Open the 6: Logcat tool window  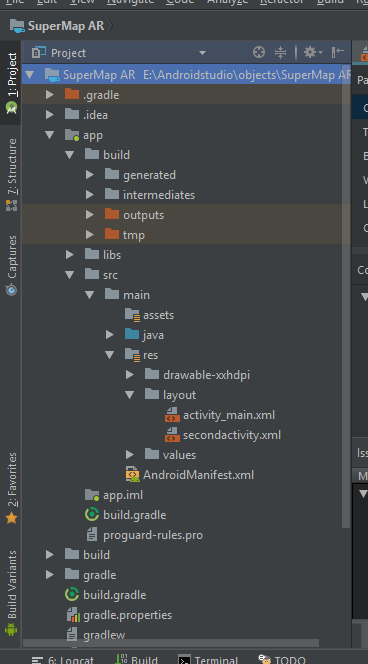63,659
